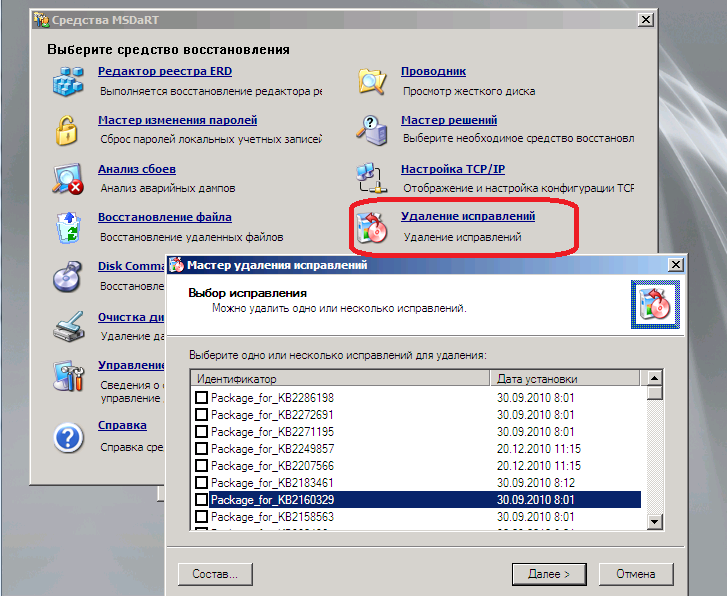
Task: Check the Package_for_KB2158563 checkbox
Action: 201,517
